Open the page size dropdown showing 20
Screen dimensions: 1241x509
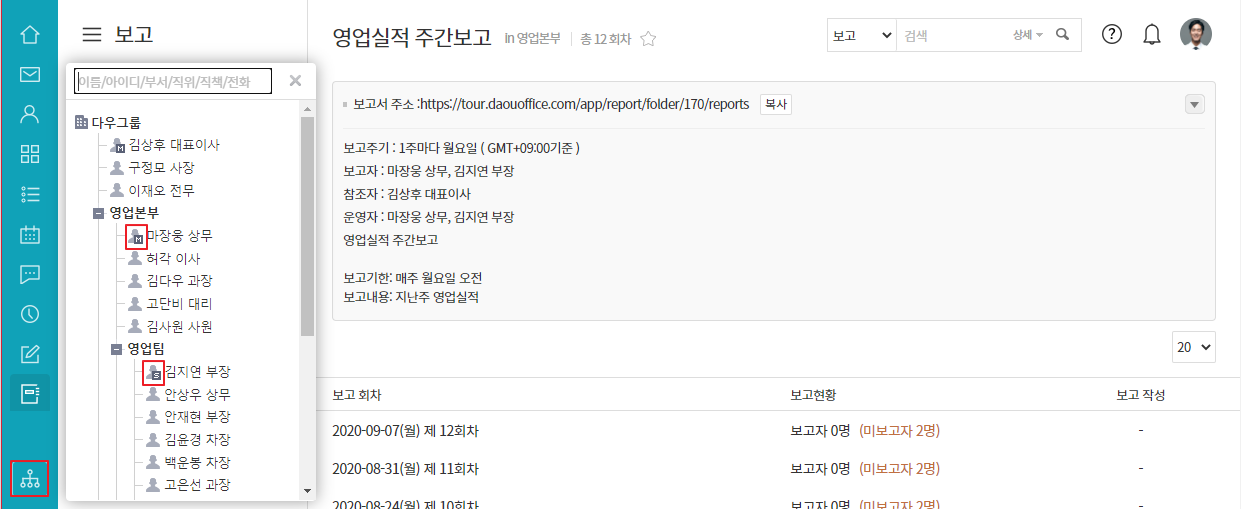coord(1194,347)
